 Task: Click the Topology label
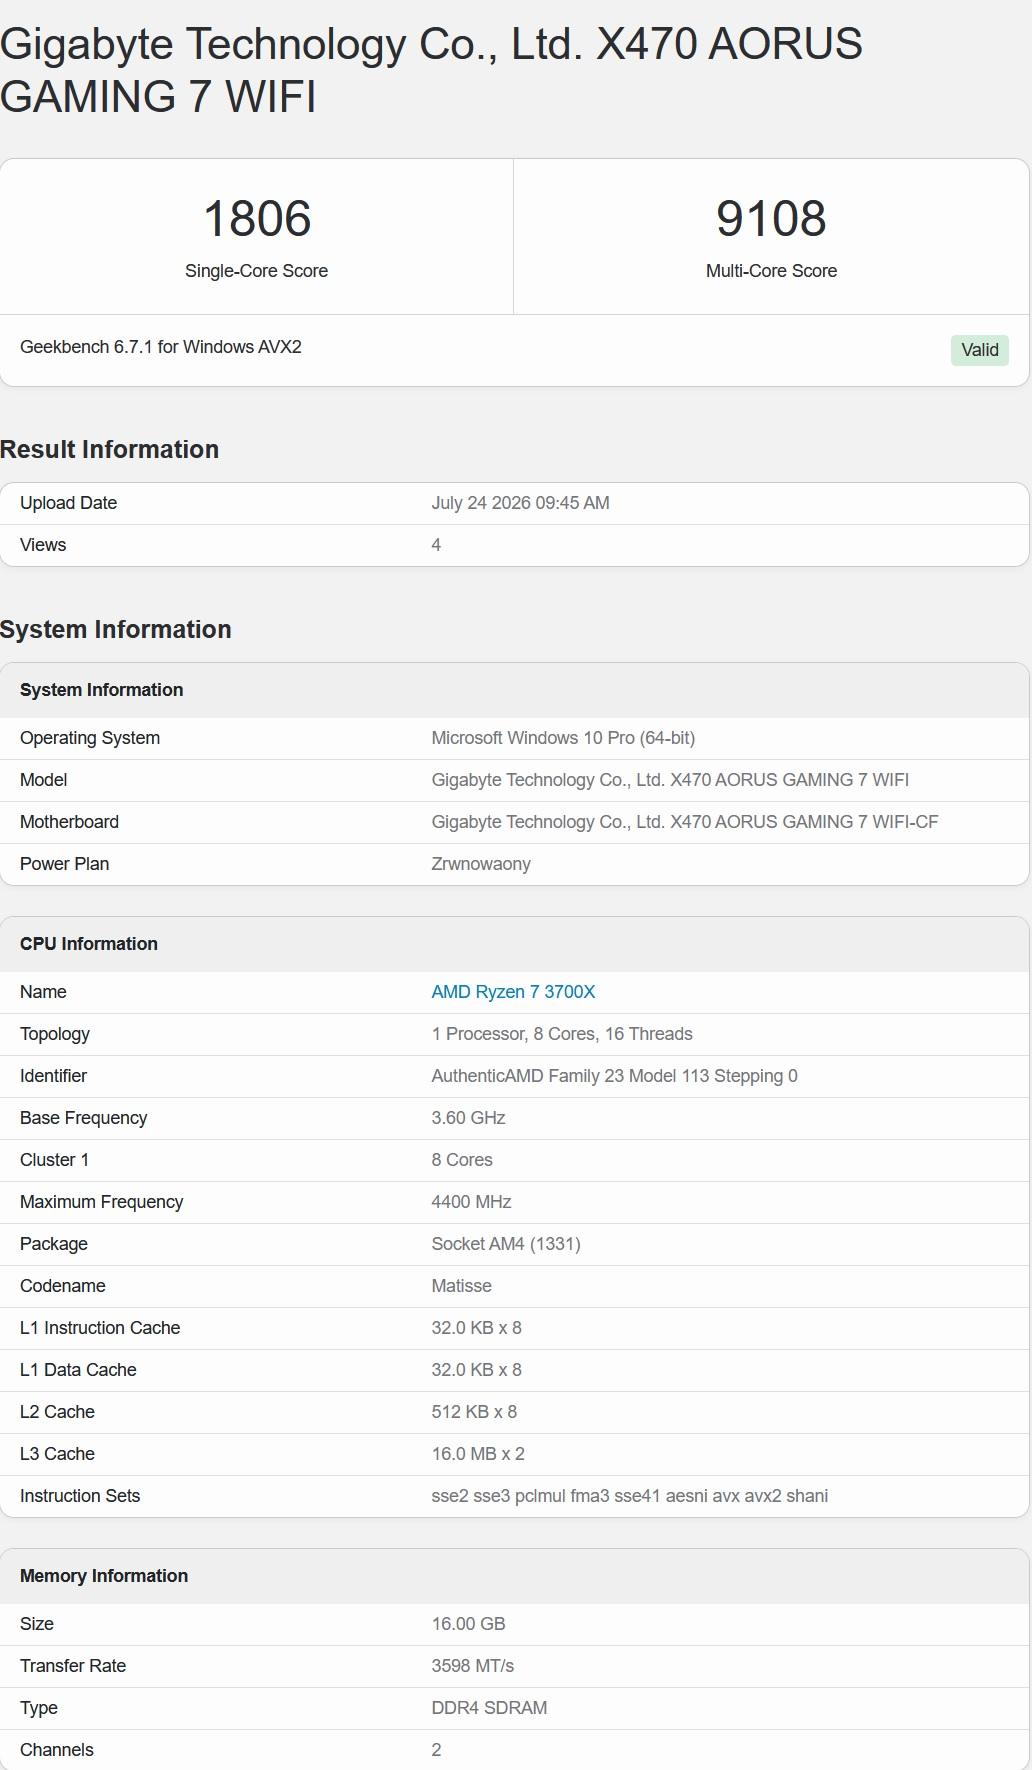pos(55,1034)
